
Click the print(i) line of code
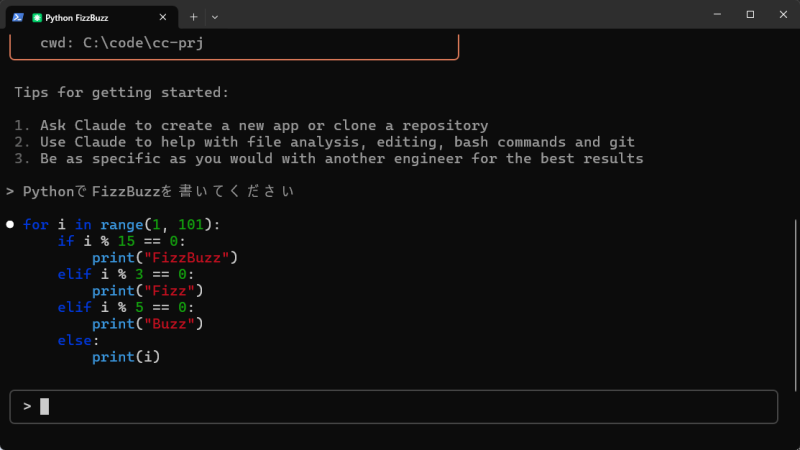126,357
